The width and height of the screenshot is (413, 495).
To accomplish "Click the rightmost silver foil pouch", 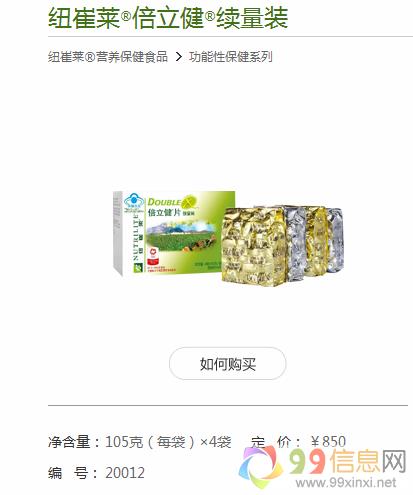I will point(335,239).
